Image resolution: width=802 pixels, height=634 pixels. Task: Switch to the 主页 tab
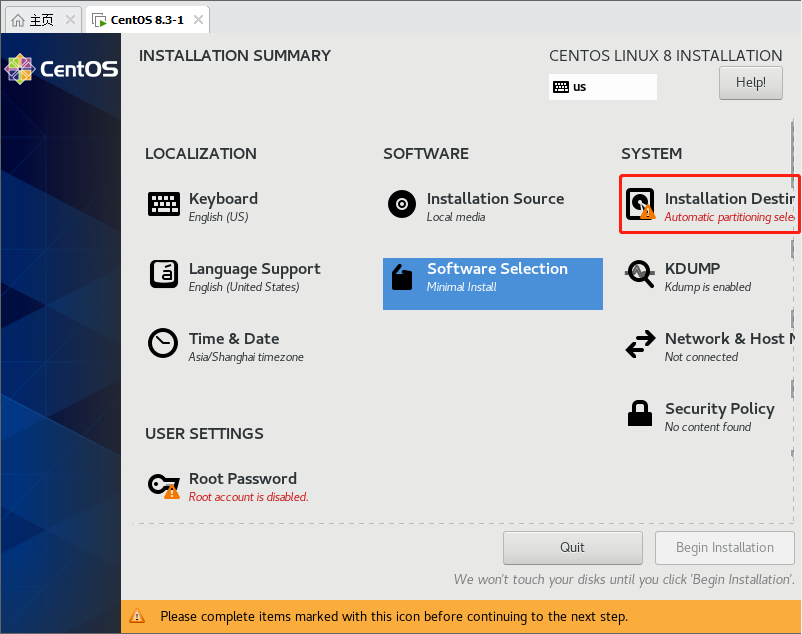pyautogui.click(x=43, y=20)
